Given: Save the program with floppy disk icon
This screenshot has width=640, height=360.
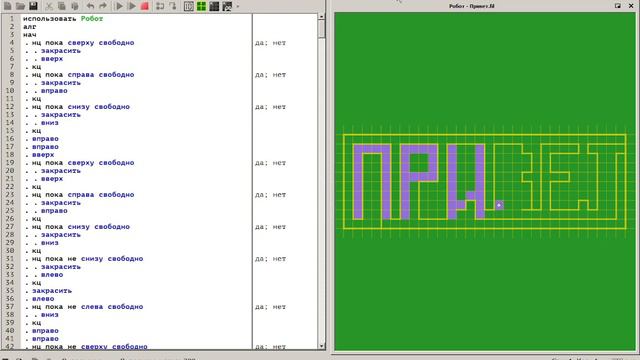Looking at the screenshot, I should (33, 6).
